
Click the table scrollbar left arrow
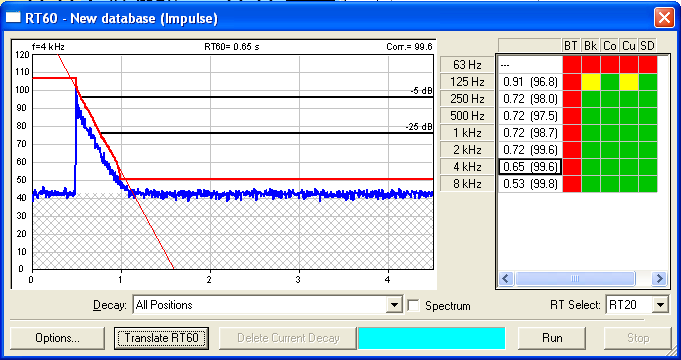pyautogui.click(x=506, y=278)
